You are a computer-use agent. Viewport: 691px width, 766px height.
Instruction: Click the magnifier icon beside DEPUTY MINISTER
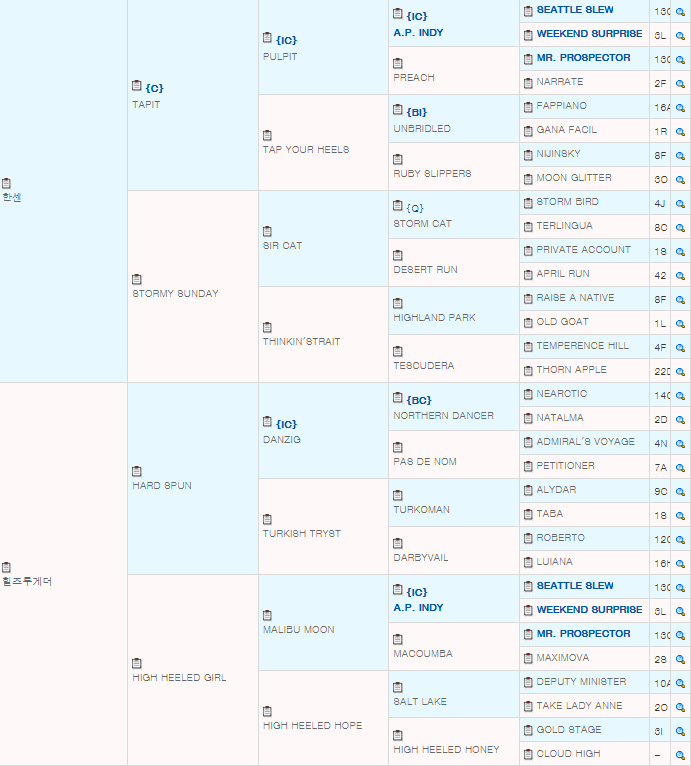pyautogui.click(x=680, y=683)
